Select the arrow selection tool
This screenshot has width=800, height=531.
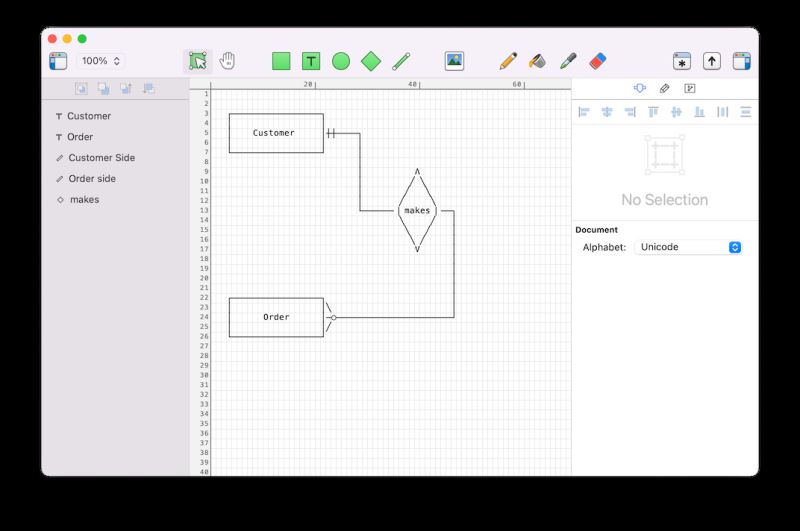(x=198, y=61)
